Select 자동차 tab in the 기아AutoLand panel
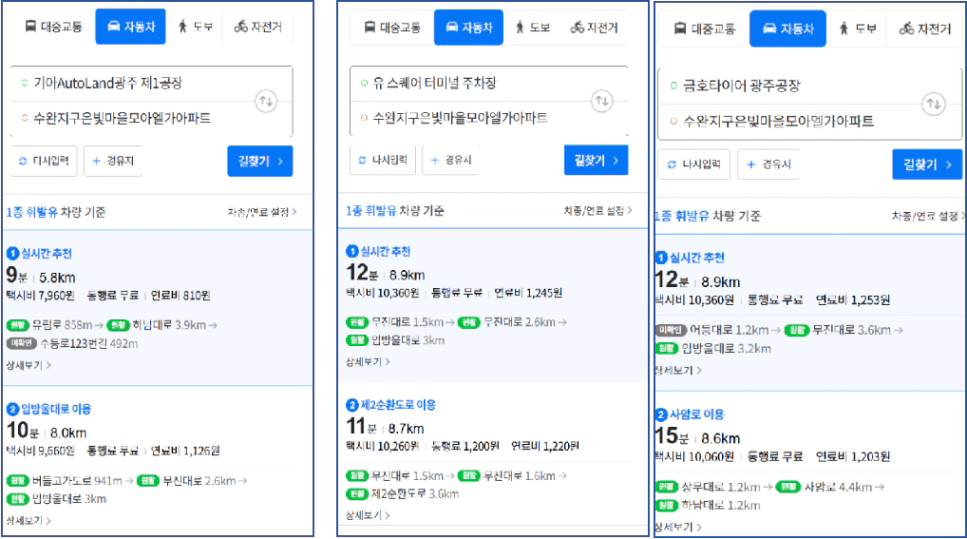 tap(131, 27)
